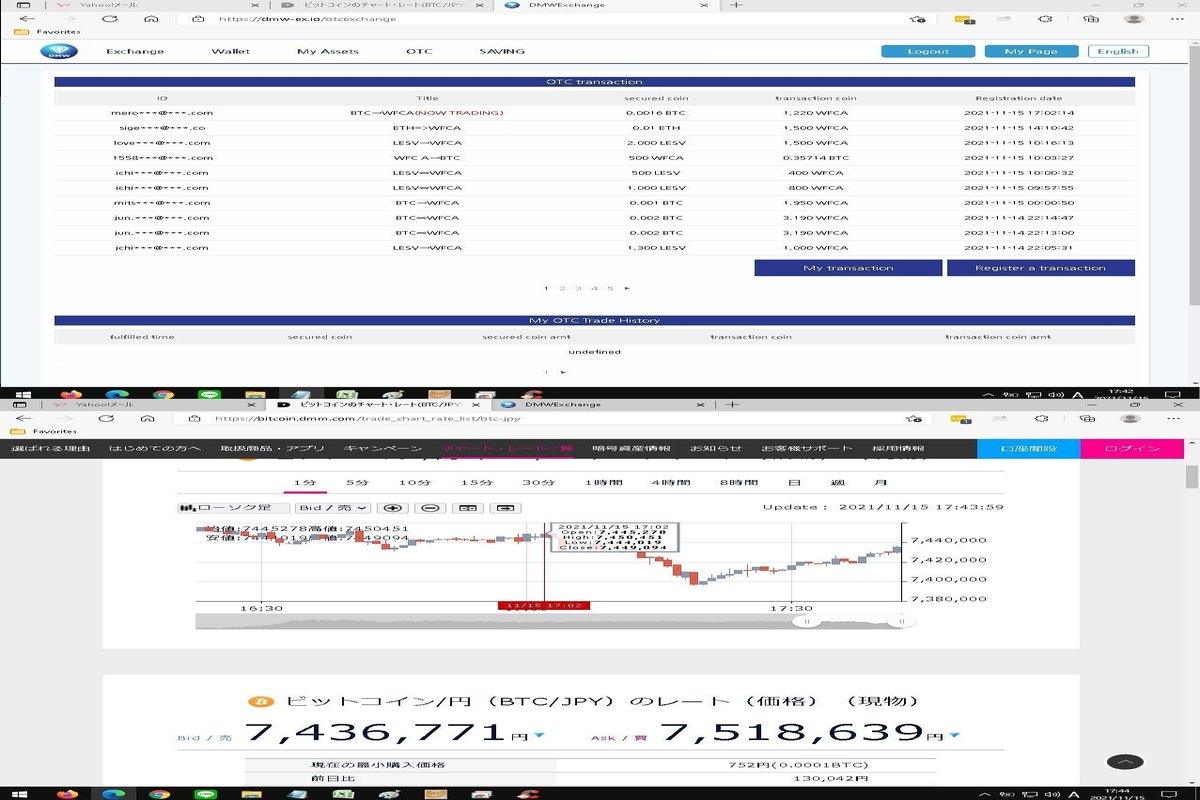Click the home icon in the DMWExchange window

[x=149, y=19]
